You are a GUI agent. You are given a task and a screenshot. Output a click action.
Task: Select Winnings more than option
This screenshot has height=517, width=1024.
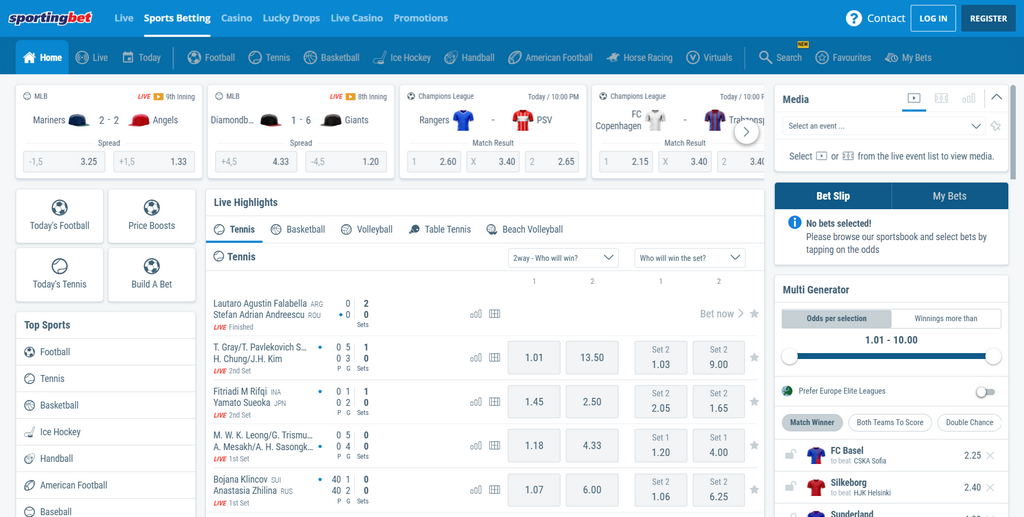947,318
